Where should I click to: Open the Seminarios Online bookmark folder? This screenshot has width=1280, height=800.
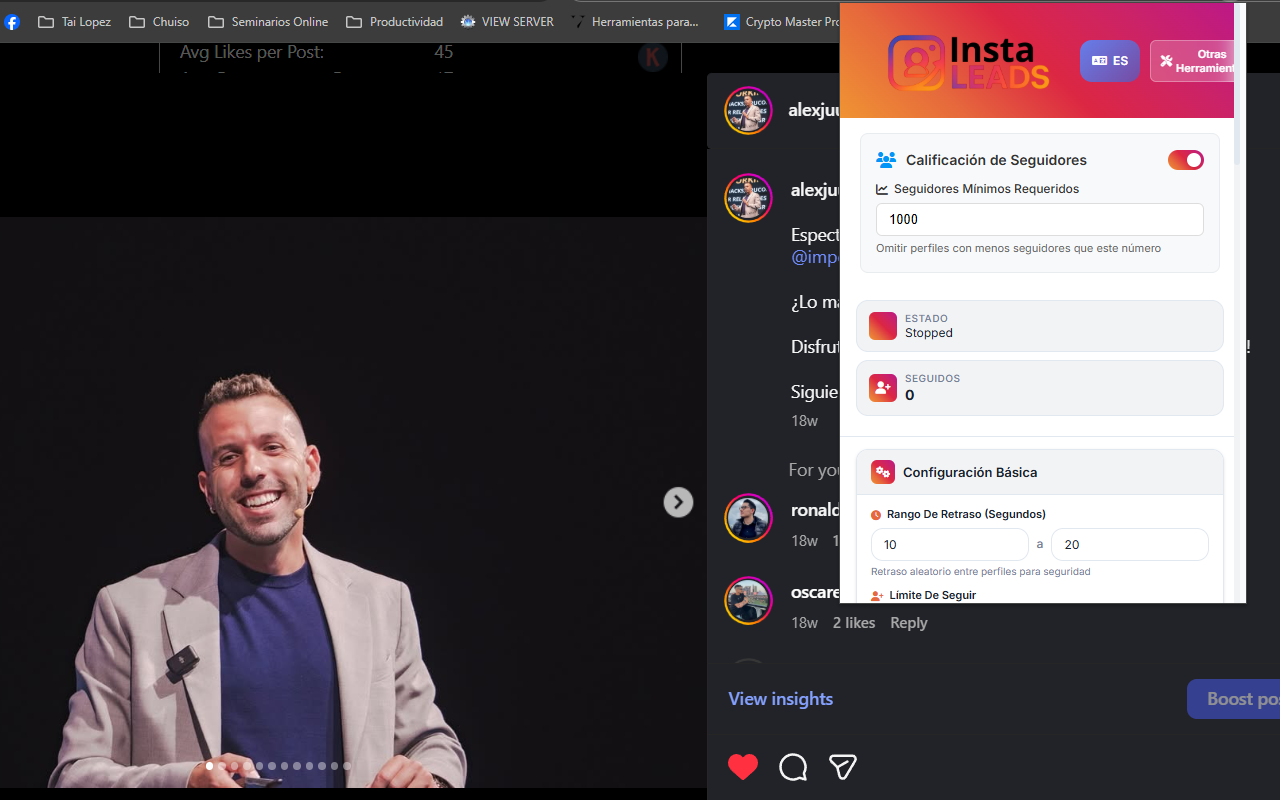click(267, 22)
